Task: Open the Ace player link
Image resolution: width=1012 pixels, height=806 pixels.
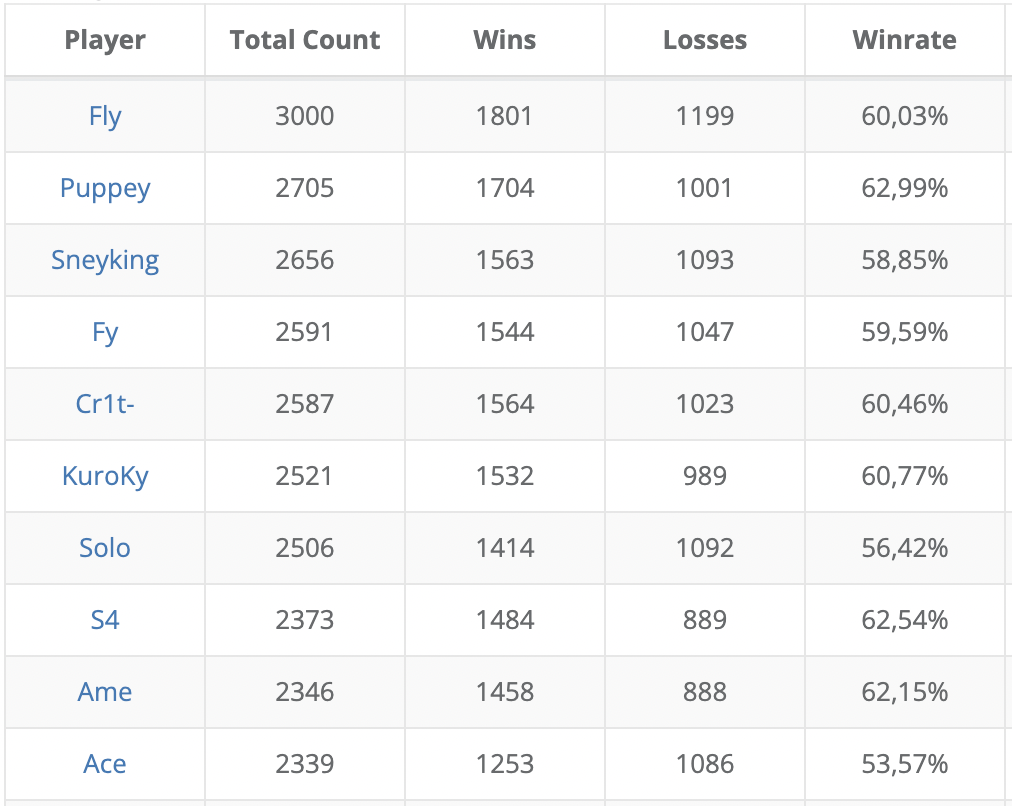Action: click(105, 764)
